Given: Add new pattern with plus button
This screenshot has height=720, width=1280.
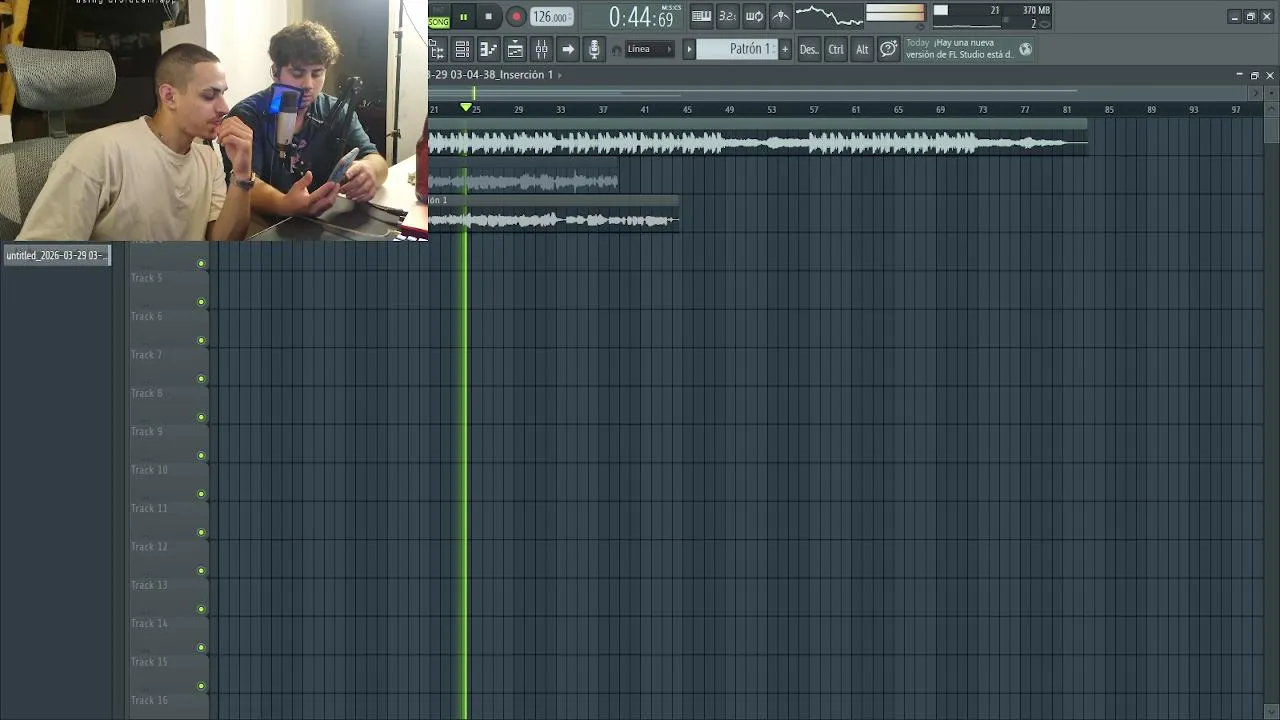Looking at the screenshot, I should [x=785, y=49].
